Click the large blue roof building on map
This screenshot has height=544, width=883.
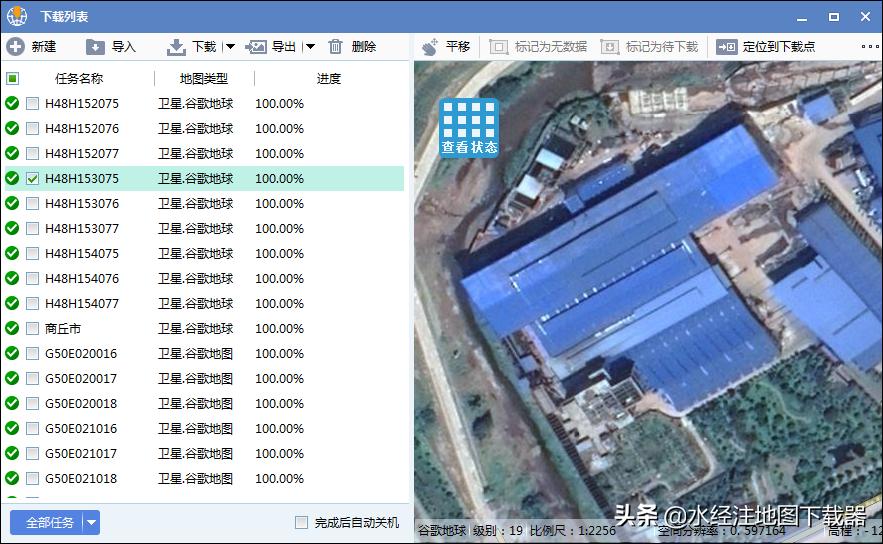(619, 270)
